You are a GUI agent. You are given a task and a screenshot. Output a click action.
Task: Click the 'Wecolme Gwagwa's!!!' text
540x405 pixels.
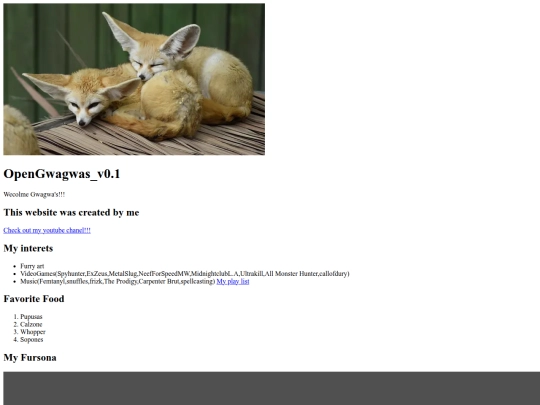point(34,195)
